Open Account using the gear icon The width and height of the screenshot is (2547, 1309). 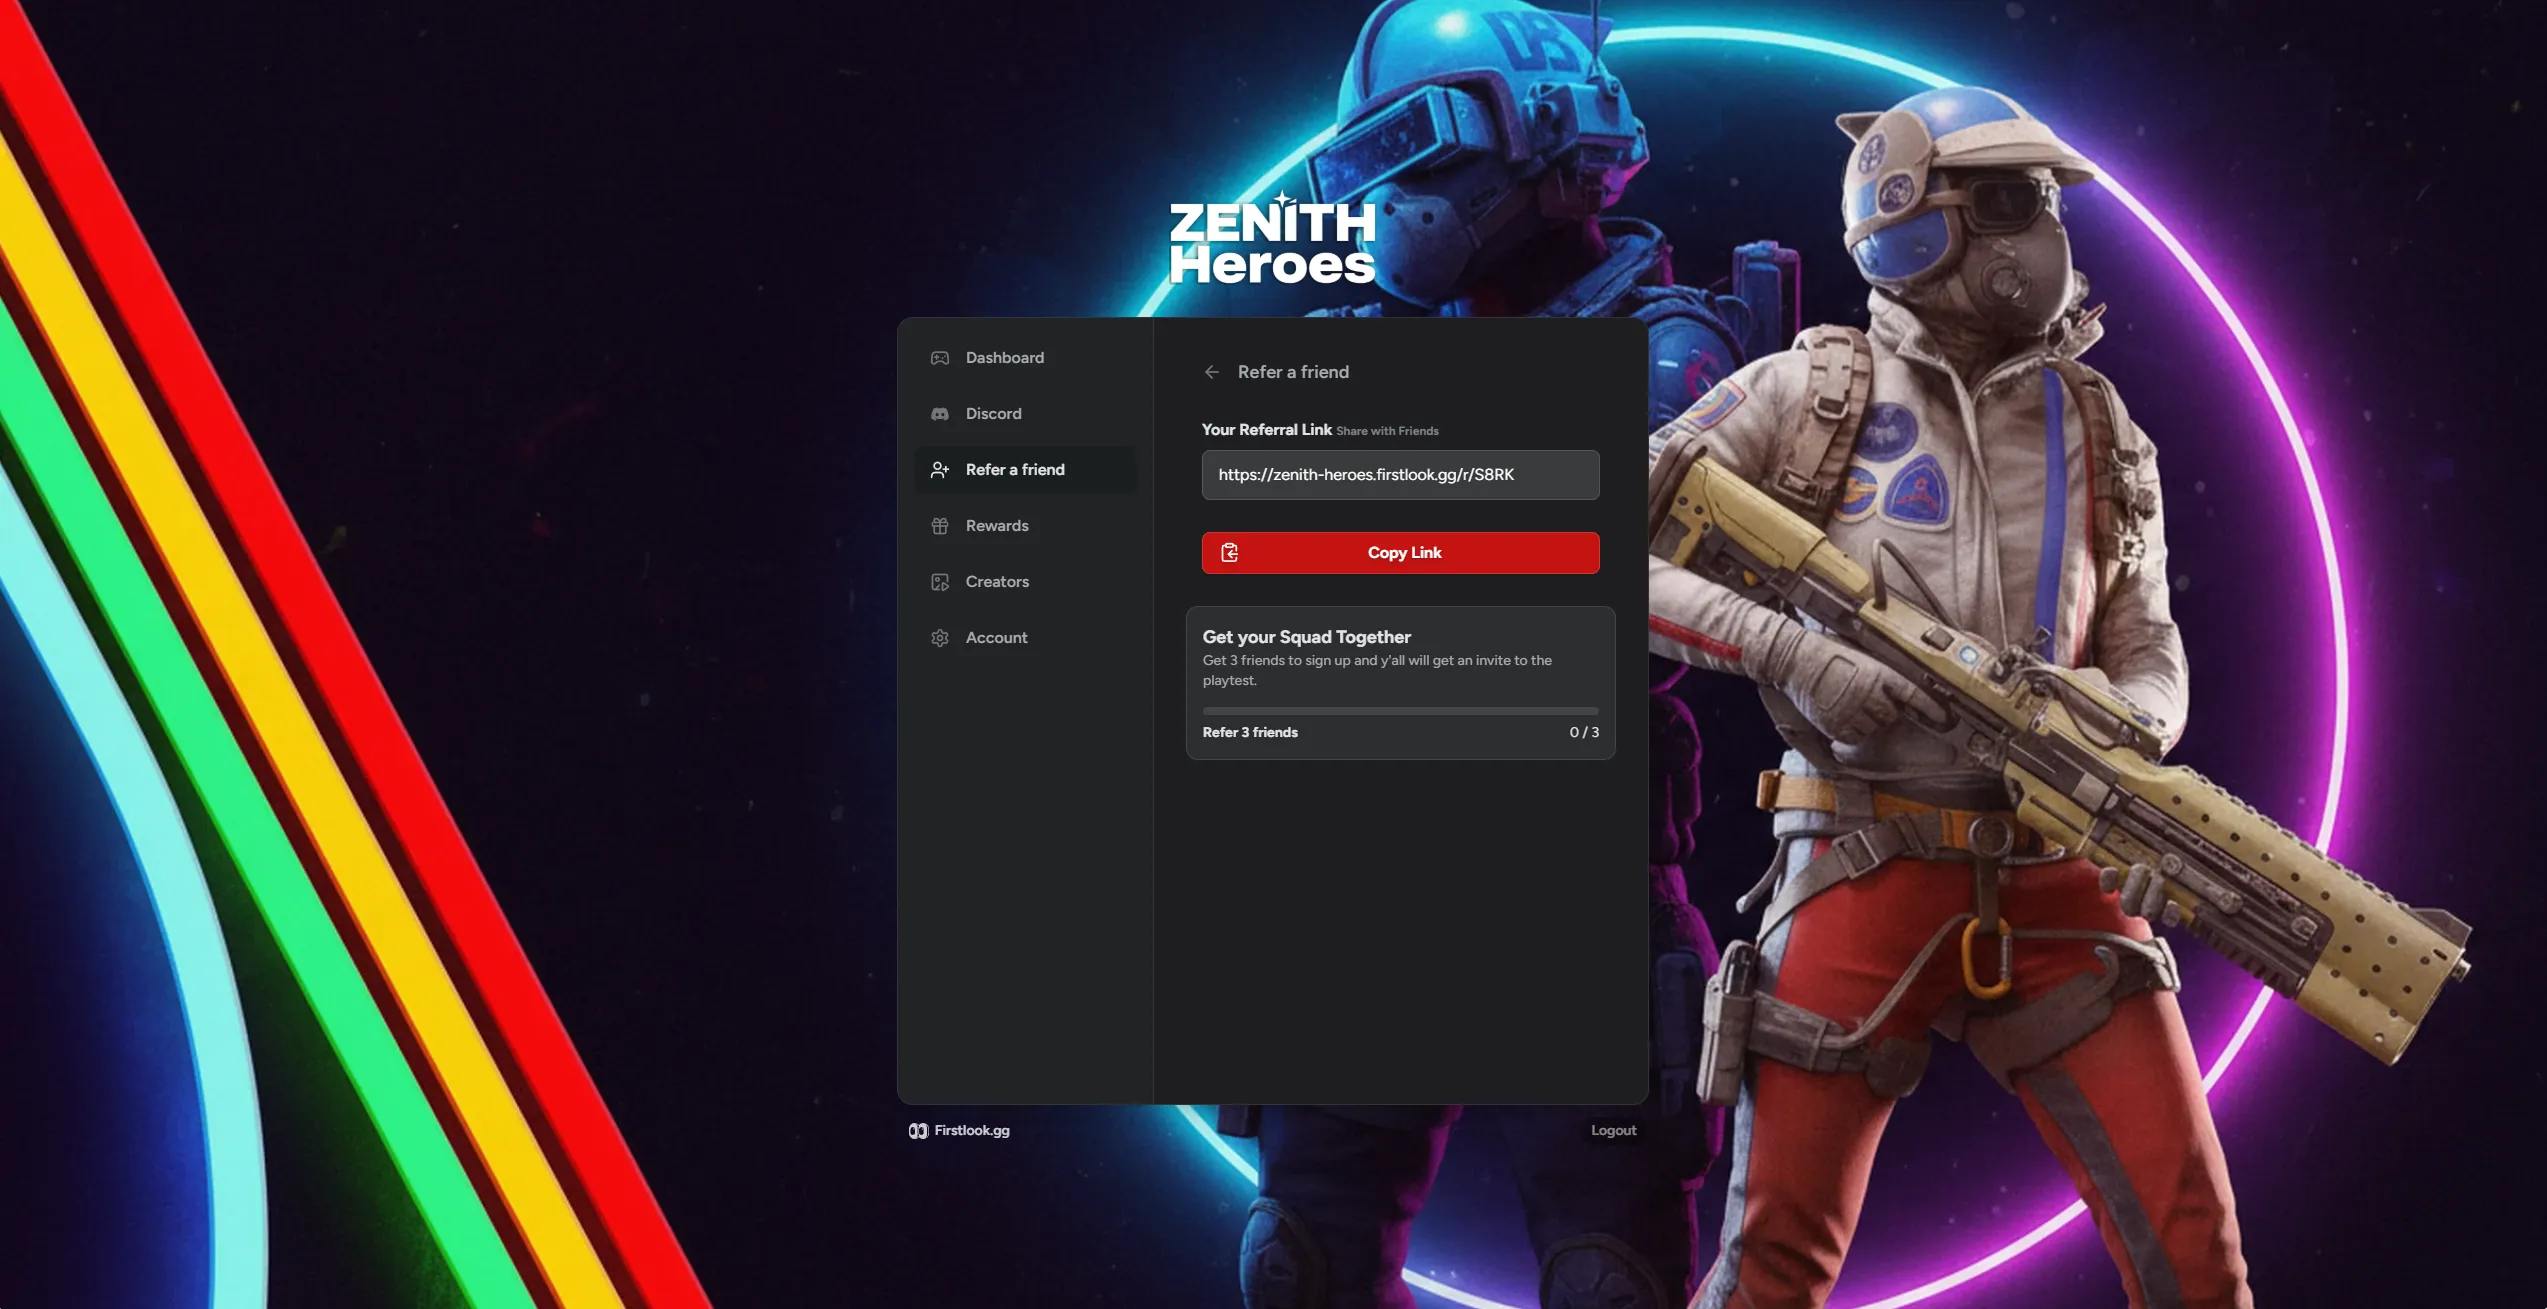(940, 637)
